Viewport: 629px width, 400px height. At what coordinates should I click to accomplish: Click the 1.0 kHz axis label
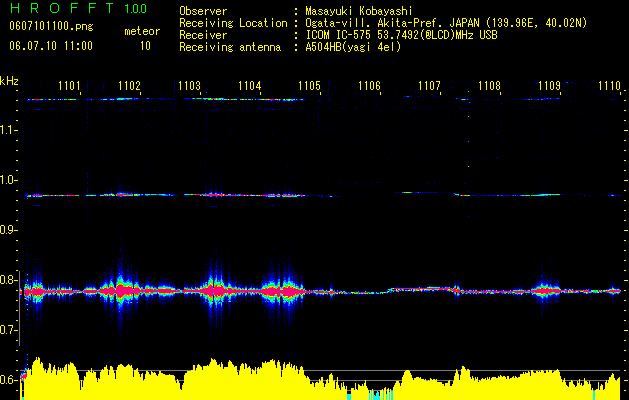pyautogui.click(x=7, y=180)
